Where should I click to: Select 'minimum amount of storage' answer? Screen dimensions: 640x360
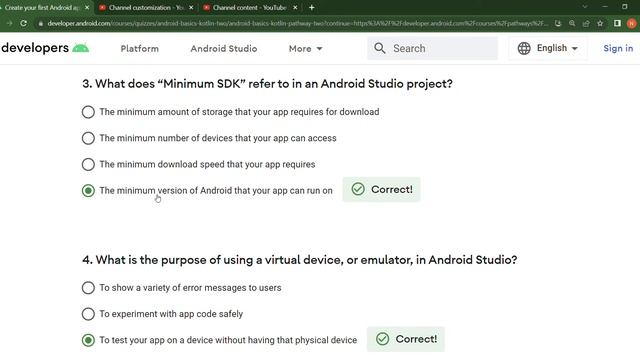tap(88, 112)
